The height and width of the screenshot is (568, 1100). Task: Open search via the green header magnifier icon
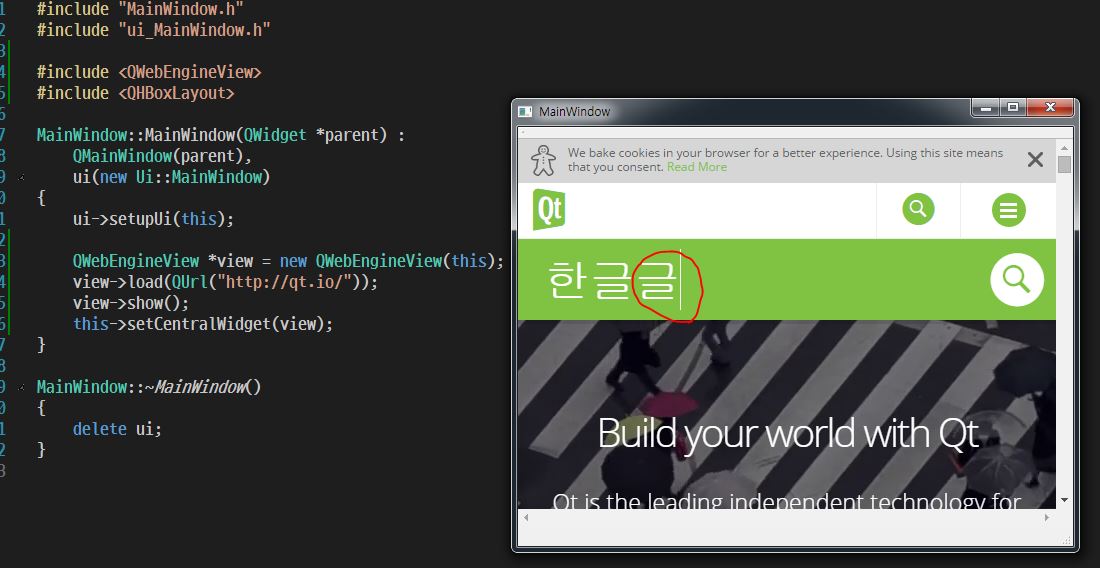pyautogui.click(x=917, y=210)
